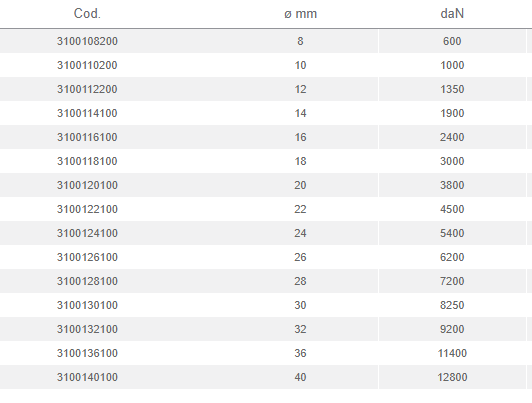The width and height of the screenshot is (532, 403).
Task: Click the 11400 daN value cell
Action: point(452,353)
